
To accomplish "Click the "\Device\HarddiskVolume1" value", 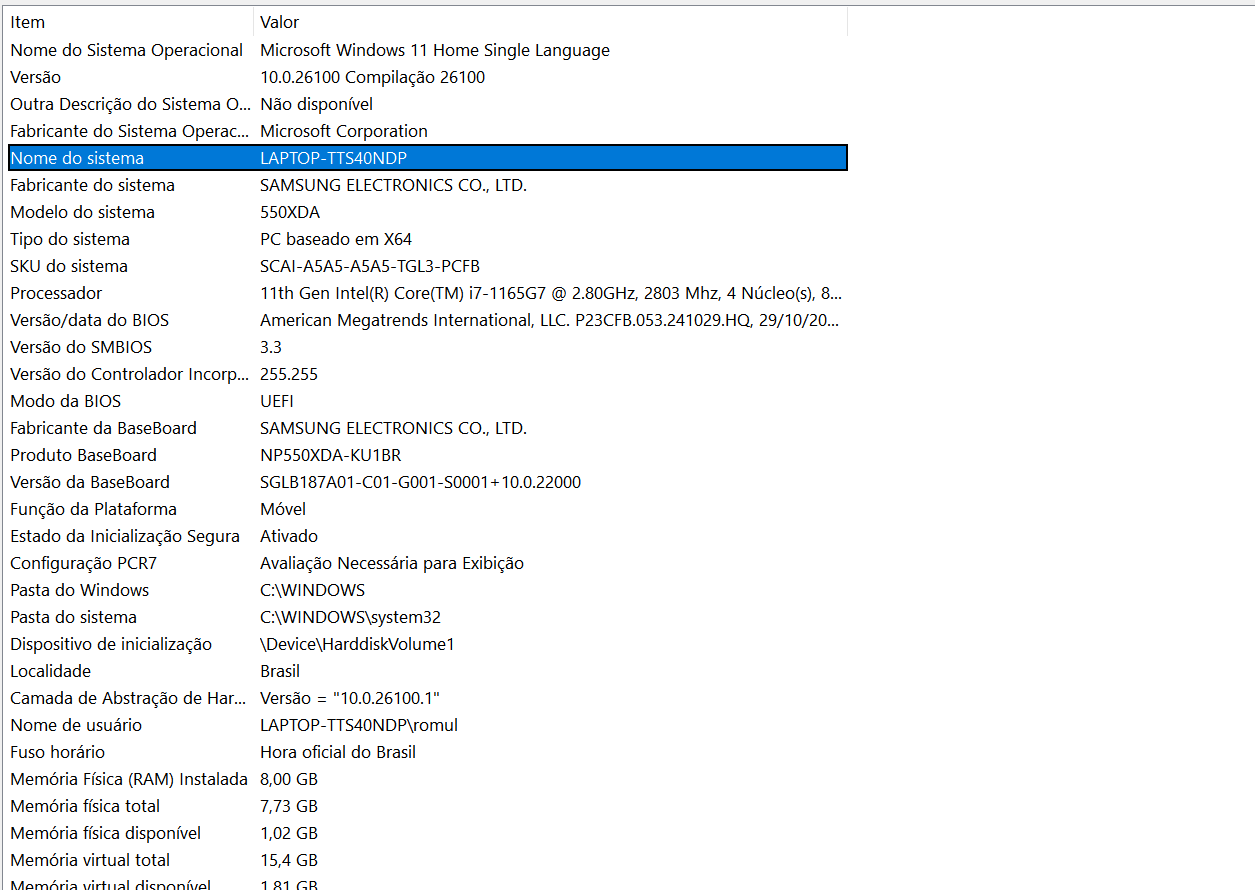I will [357, 644].
